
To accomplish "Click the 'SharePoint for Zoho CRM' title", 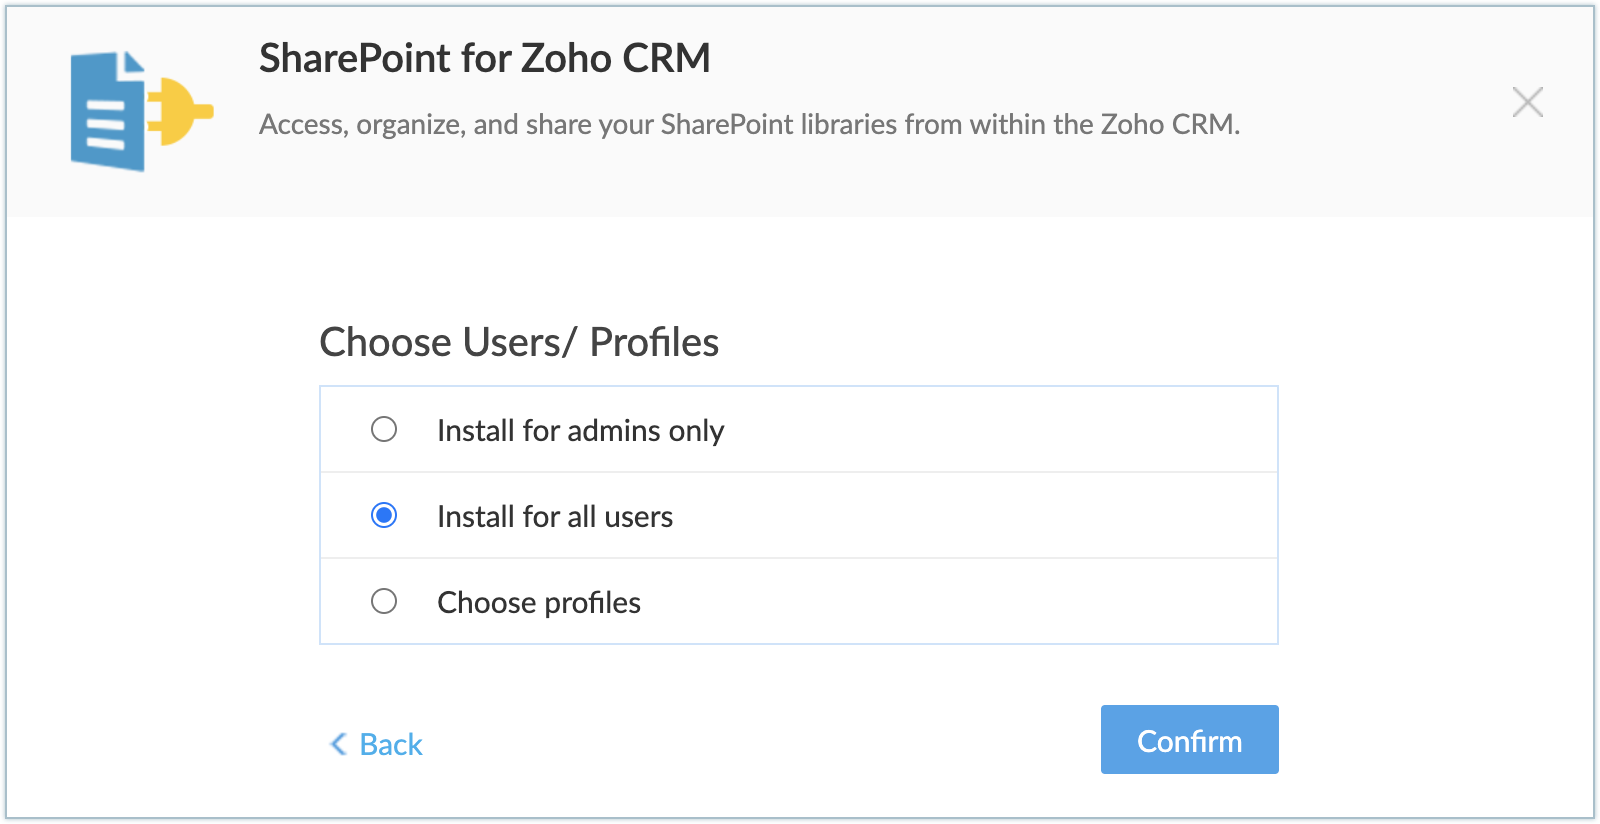I will click(x=485, y=58).
